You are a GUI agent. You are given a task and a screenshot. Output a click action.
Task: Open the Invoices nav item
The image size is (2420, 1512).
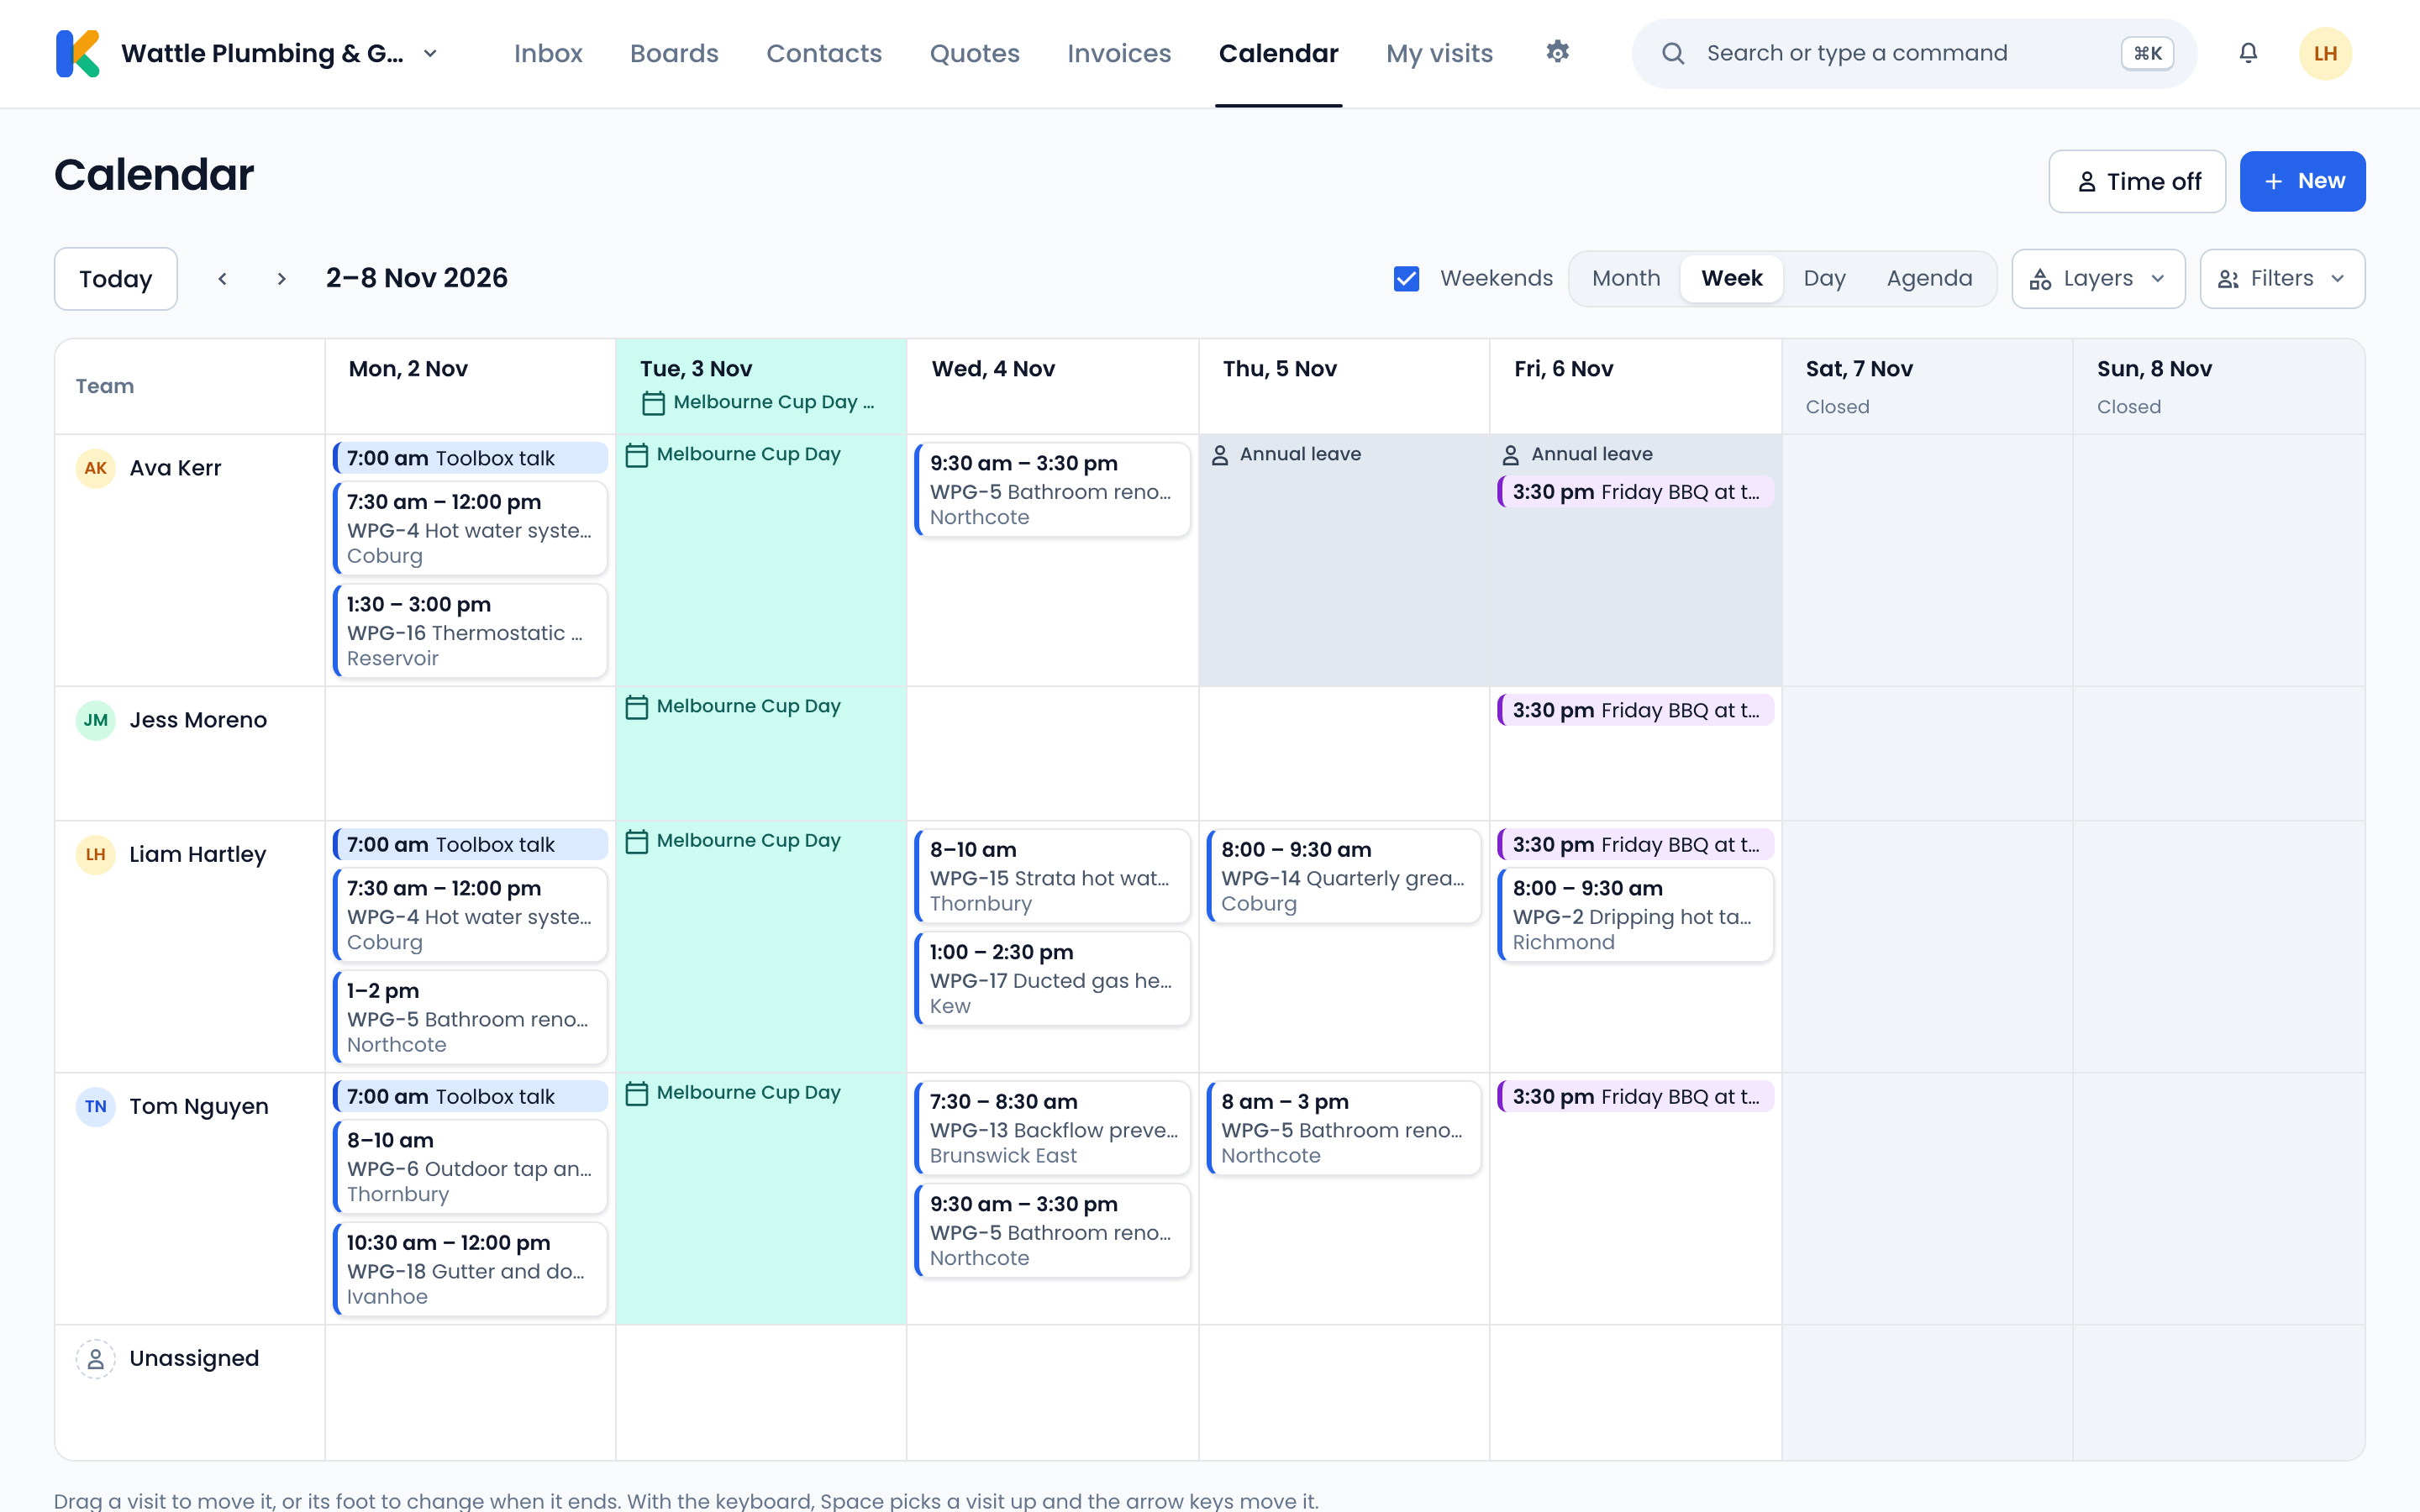pos(1119,53)
